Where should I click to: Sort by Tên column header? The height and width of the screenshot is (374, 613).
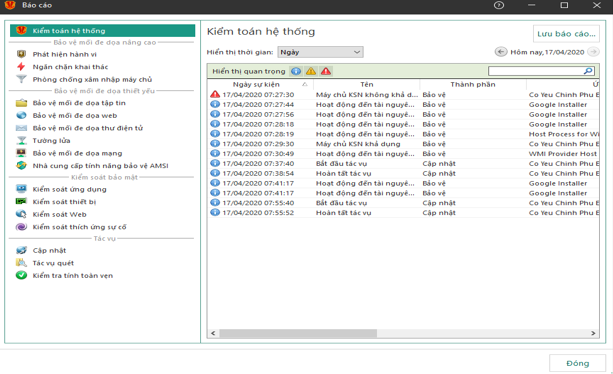tap(367, 84)
